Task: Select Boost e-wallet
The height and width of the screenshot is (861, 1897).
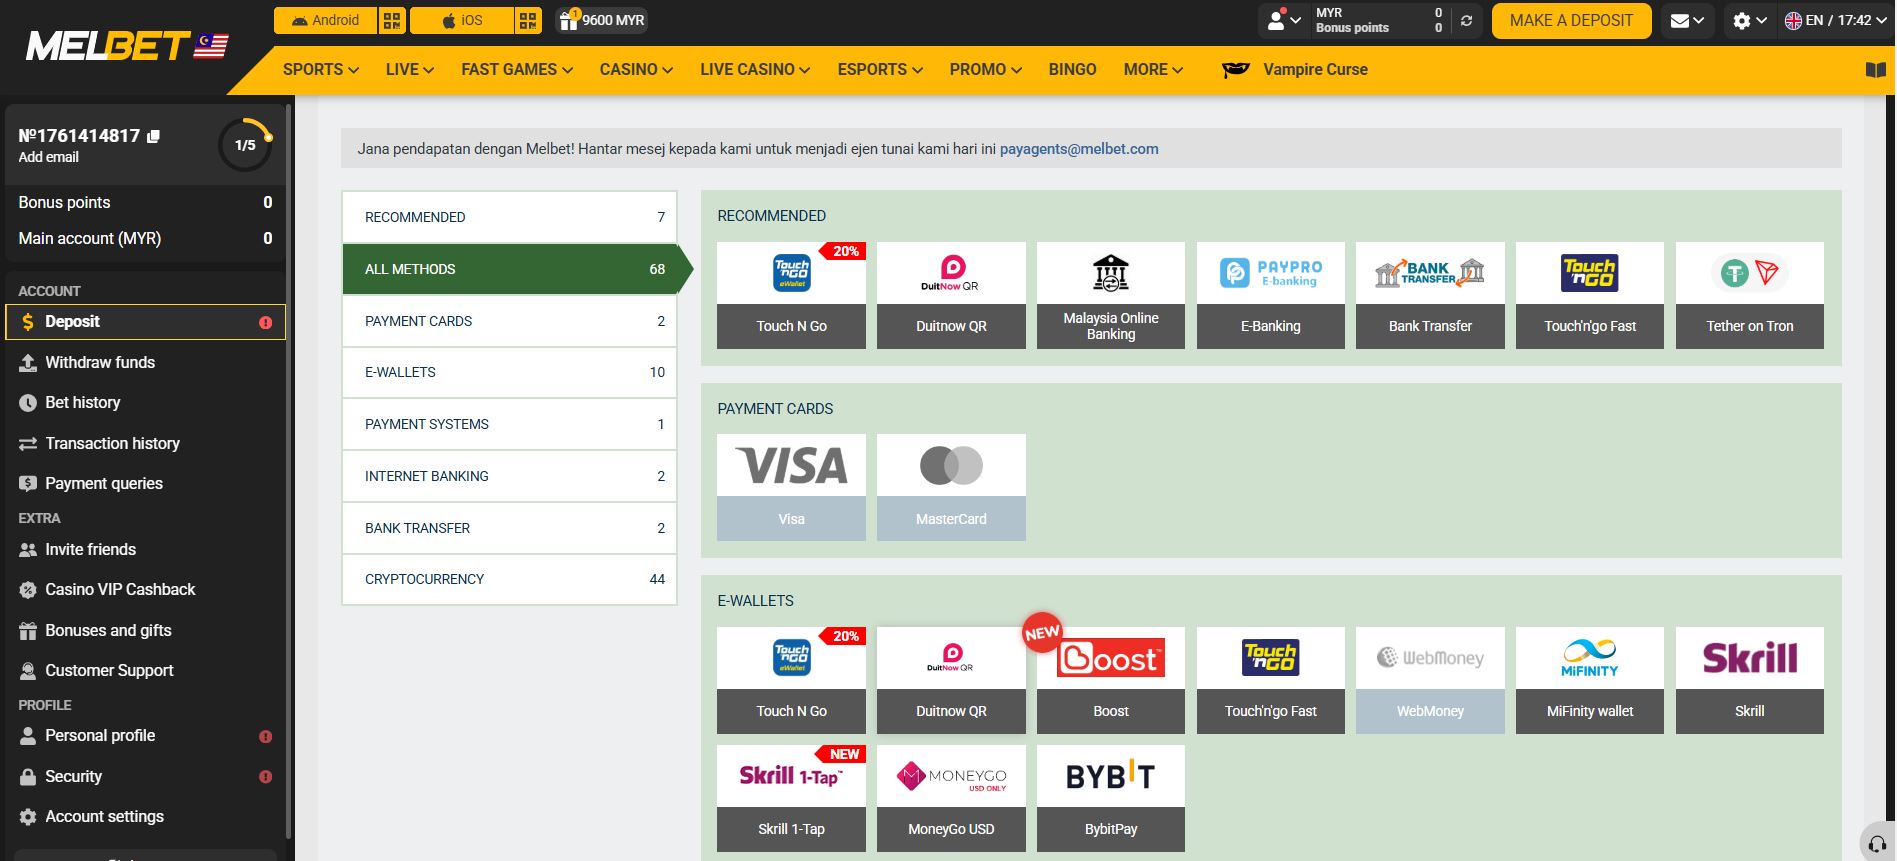Action: pos(1110,680)
